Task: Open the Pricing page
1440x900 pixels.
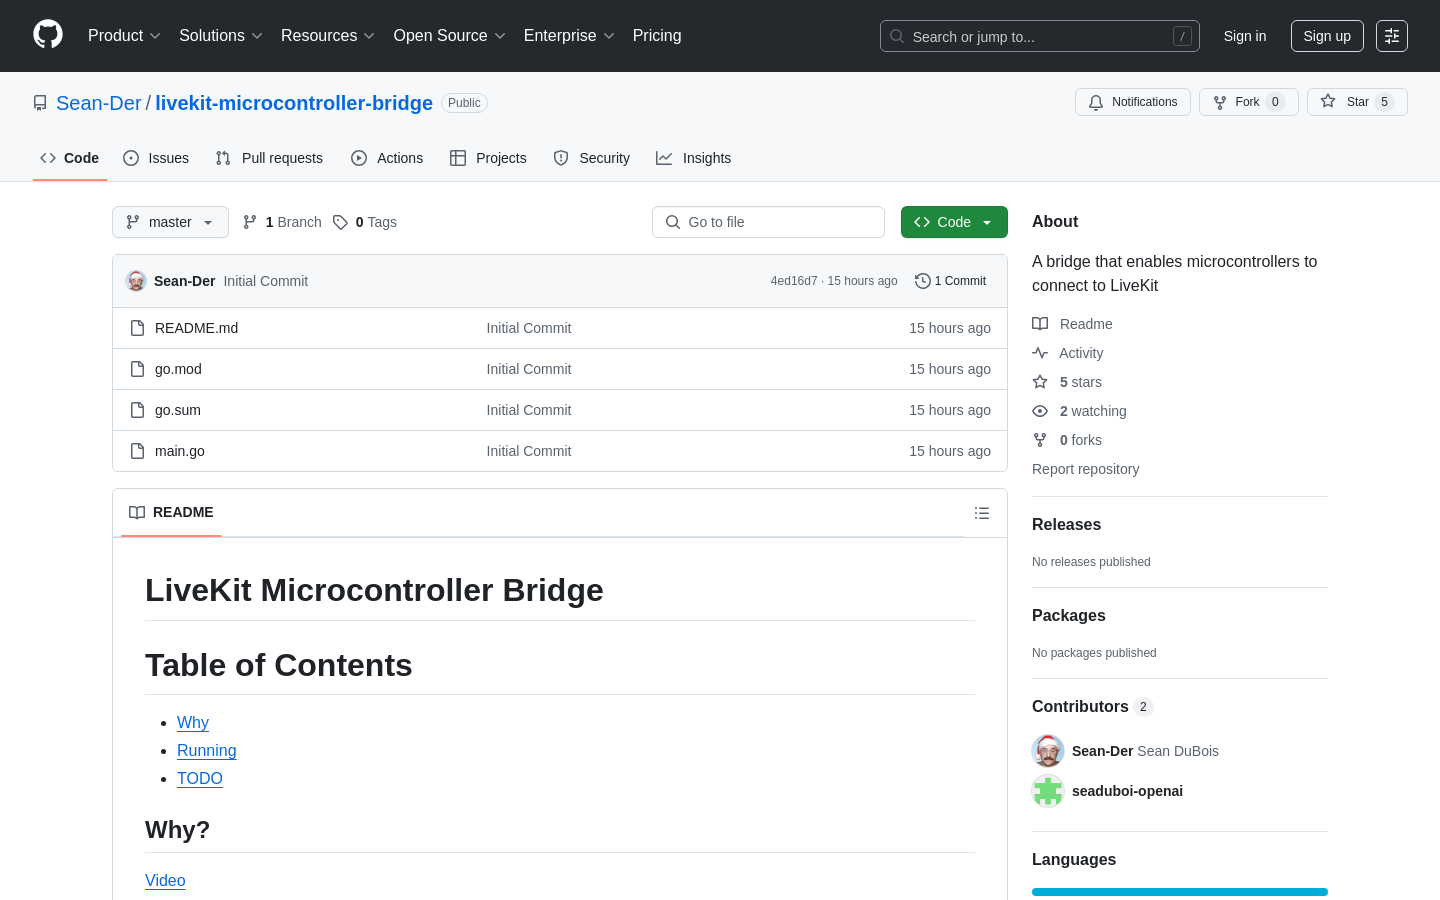Action: click(657, 36)
